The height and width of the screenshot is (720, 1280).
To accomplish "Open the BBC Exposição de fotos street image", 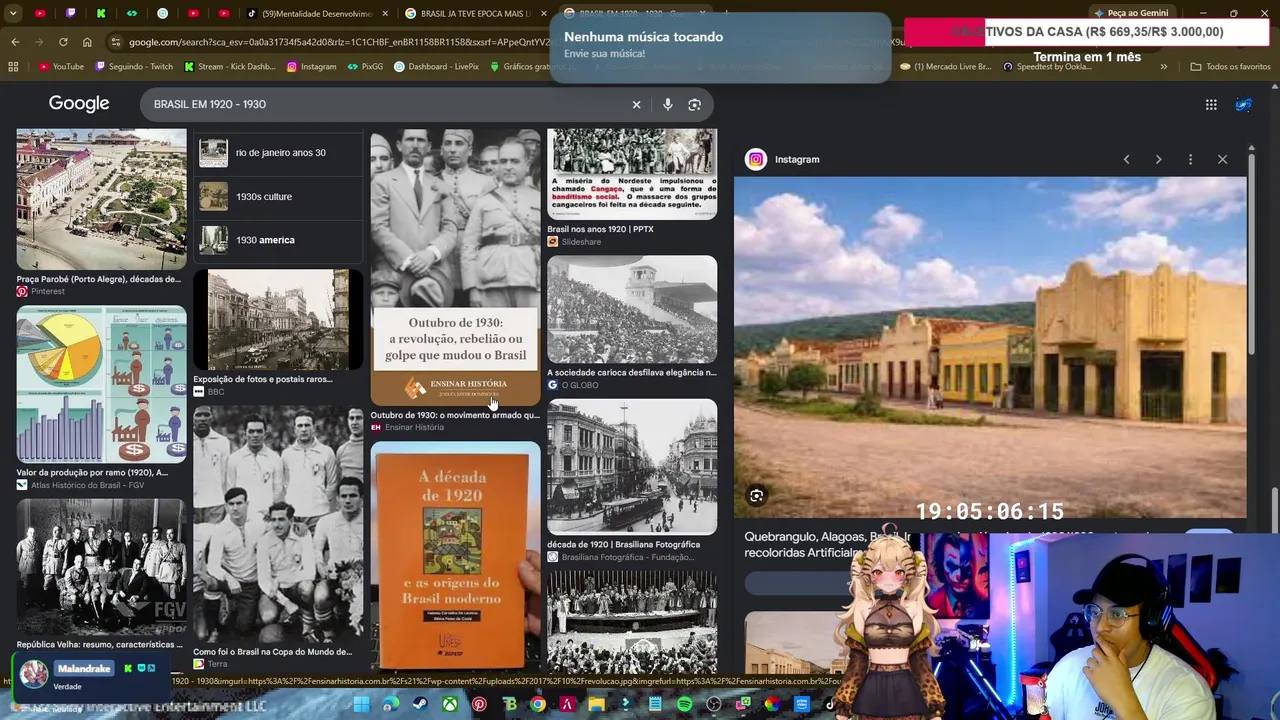I will click(278, 320).
